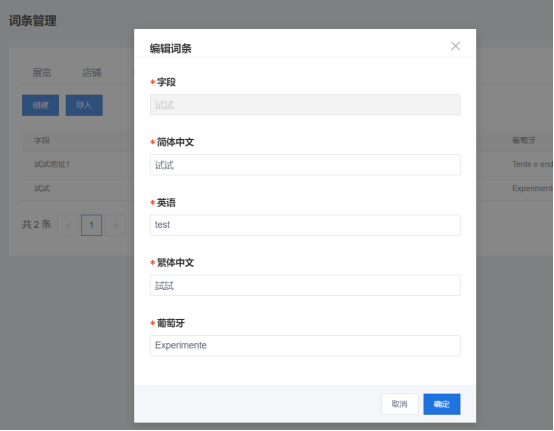Focus the 简体中文 input field
Image resolution: width=554 pixels, height=431 pixels.
305,165
